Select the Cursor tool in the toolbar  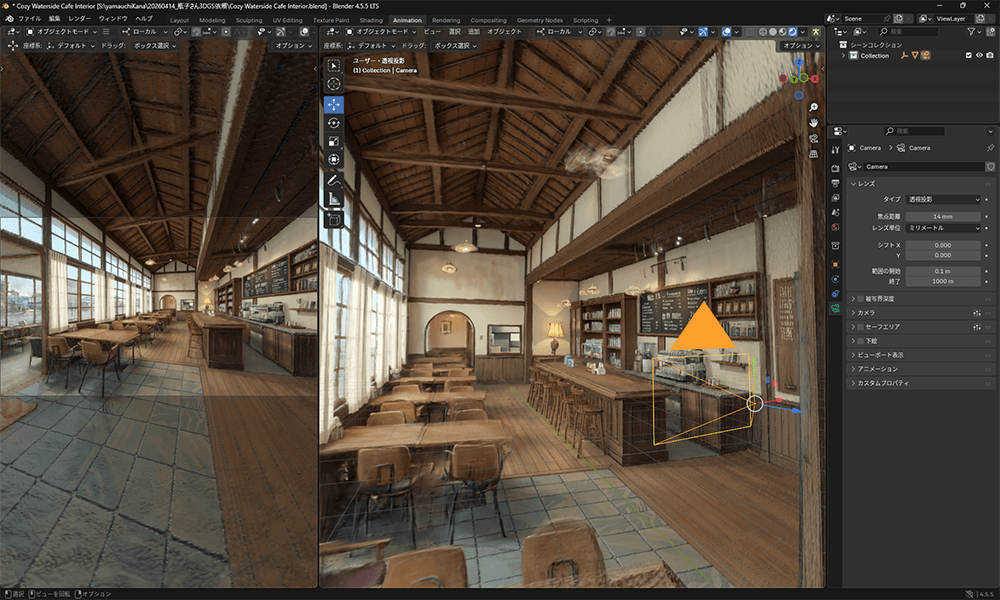334,84
